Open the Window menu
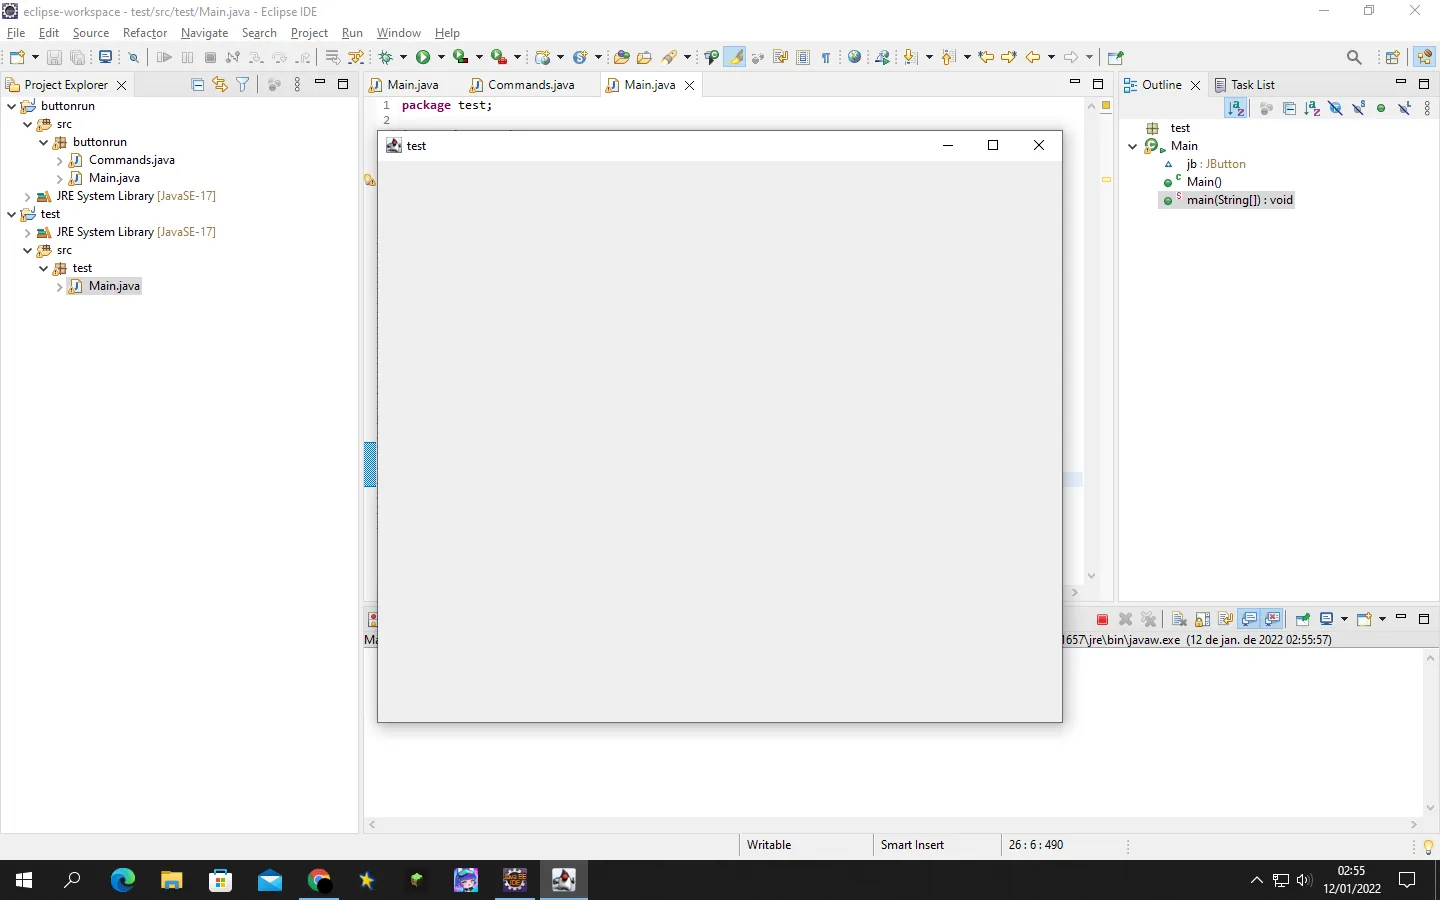 point(399,33)
